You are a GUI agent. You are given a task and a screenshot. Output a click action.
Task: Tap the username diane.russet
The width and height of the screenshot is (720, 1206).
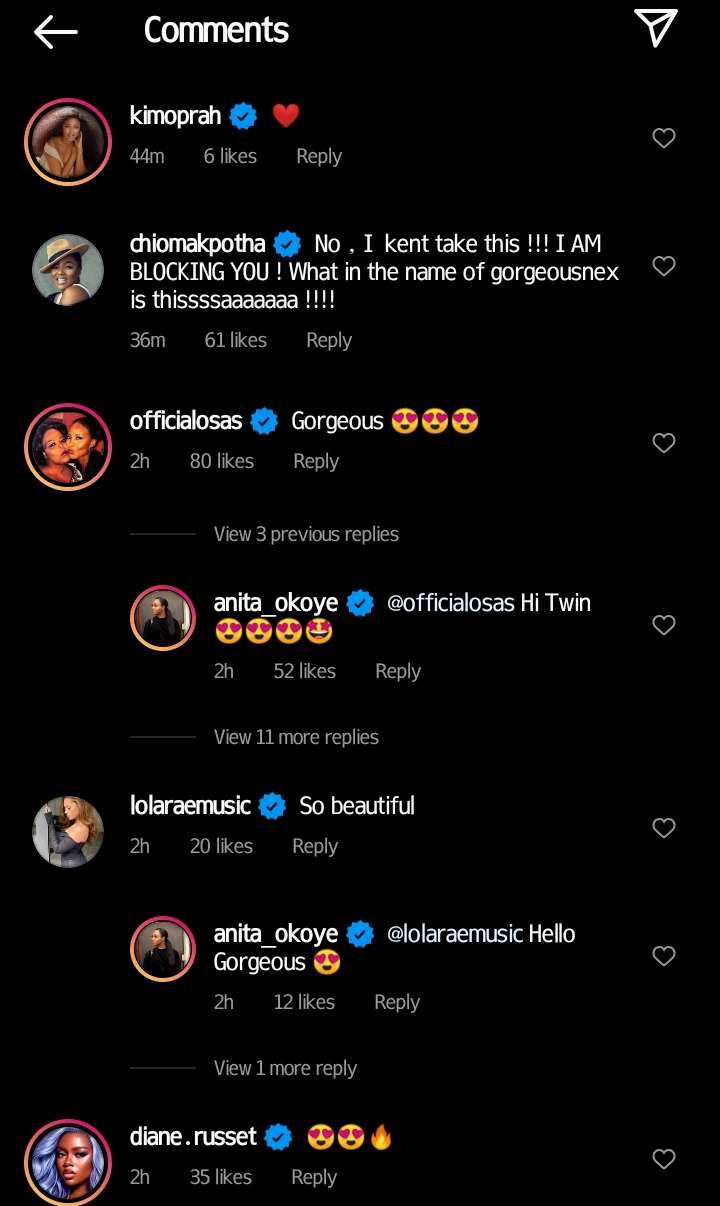pyautogui.click(x=193, y=1136)
